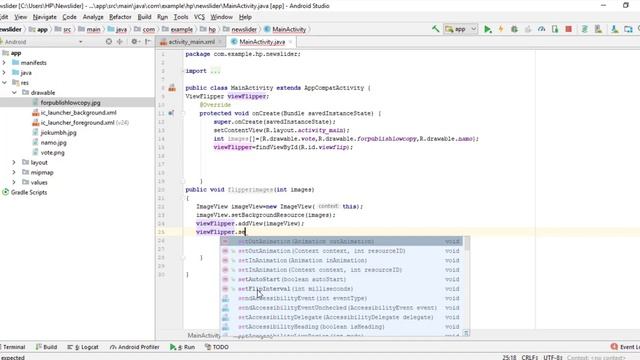The height and width of the screenshot is (360, 640).
Task: Open the AVD Manager icon
Action: pyautogui.click(x=598, y=29)
